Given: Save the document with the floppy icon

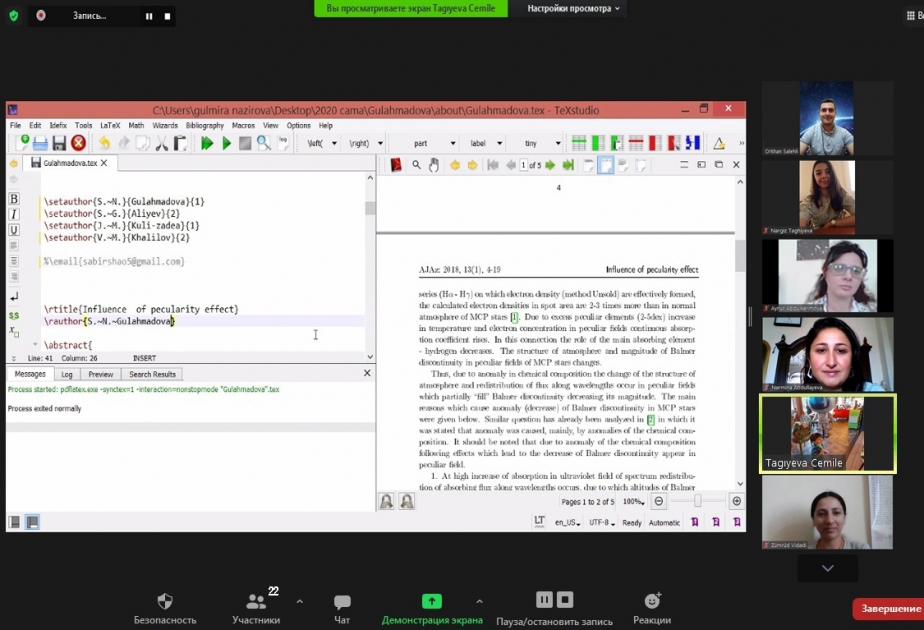Looking at the screenshot, I should point(59,143).
